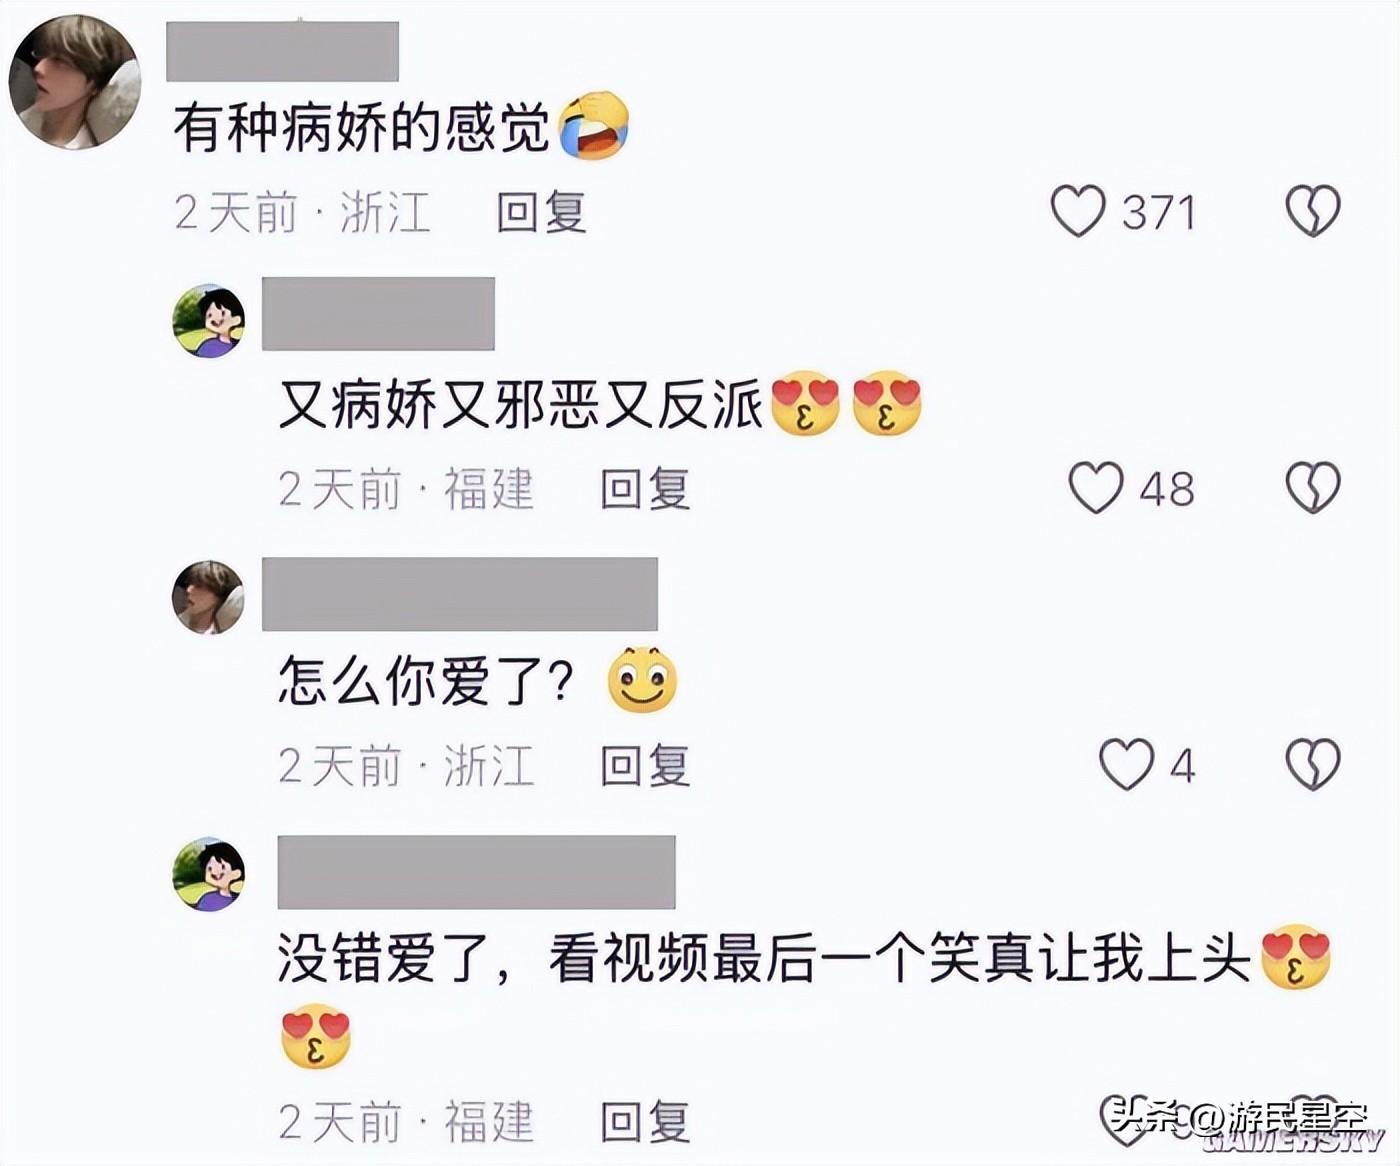Open blurred username of the top commenter

tap(282, 51)
